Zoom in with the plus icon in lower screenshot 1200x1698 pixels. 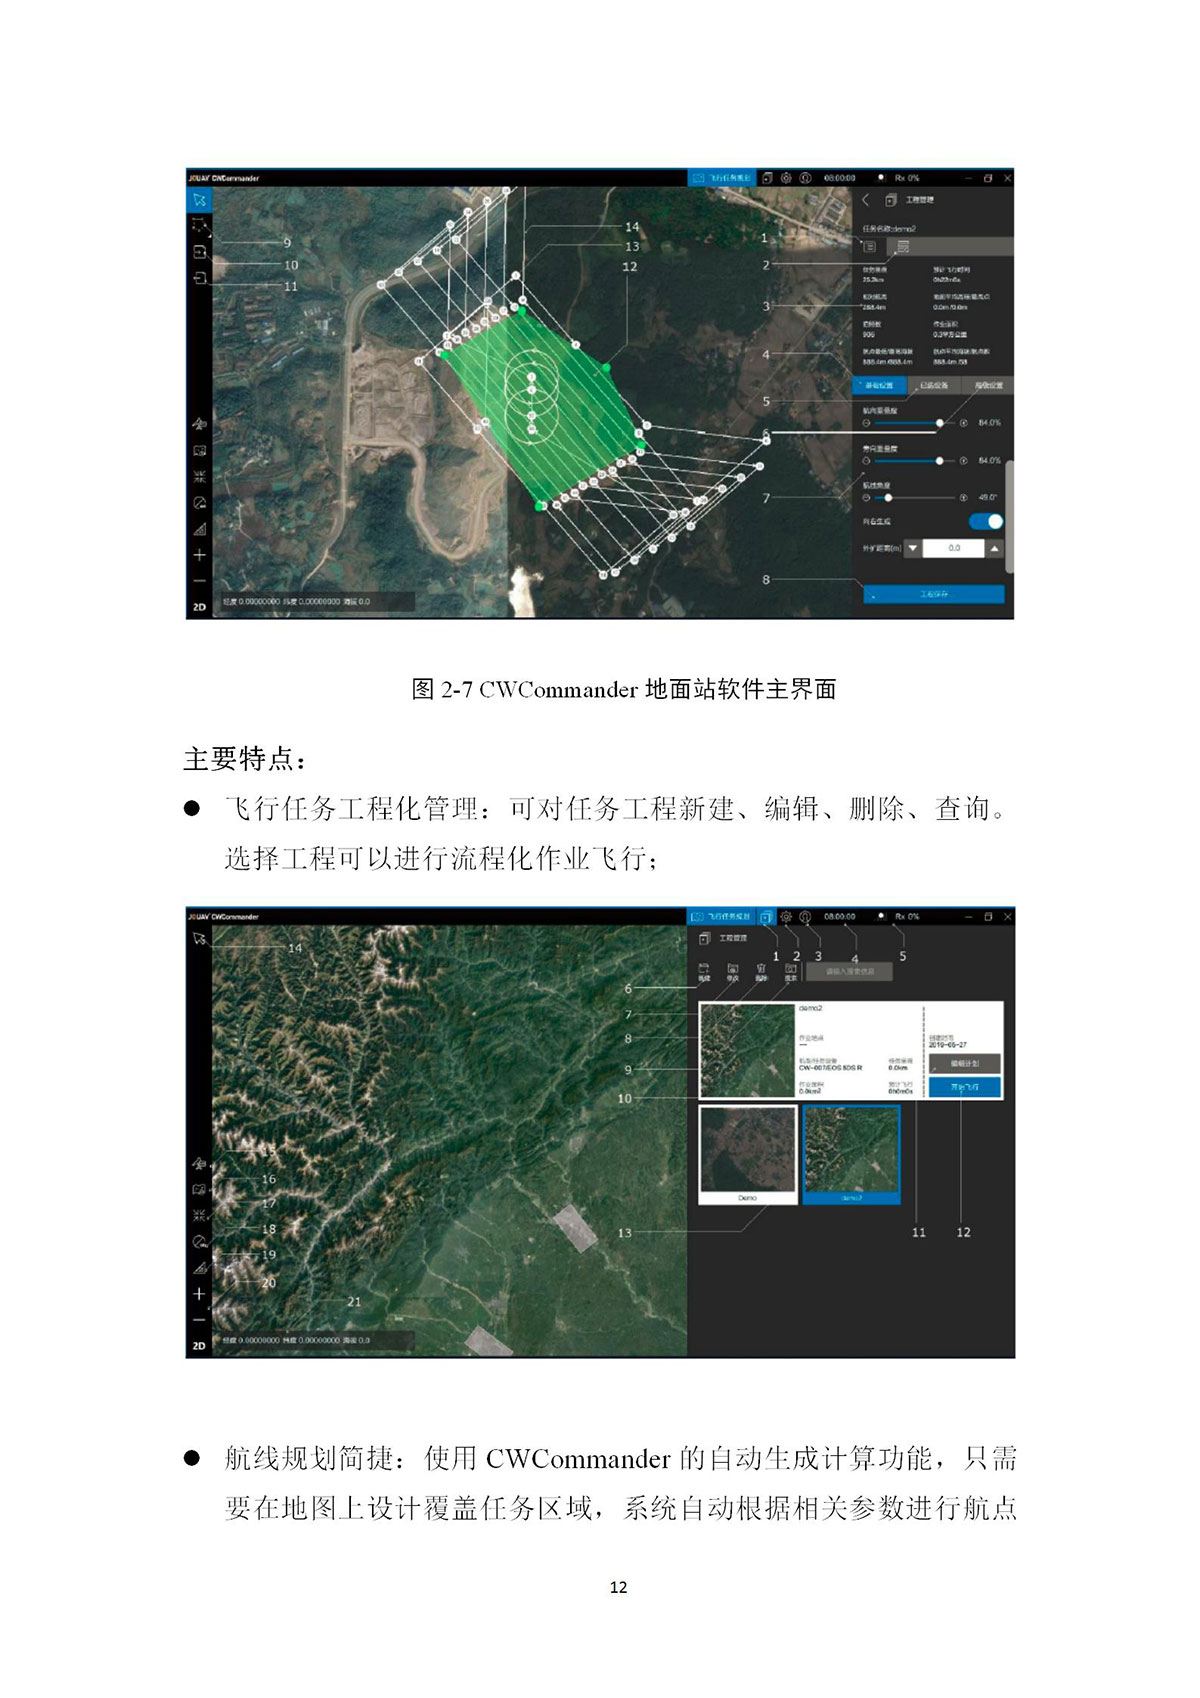coord(199,1294)
